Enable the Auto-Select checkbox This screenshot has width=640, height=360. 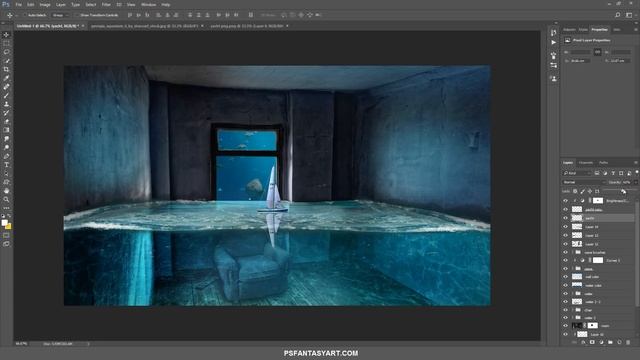(x=25, y=15)
